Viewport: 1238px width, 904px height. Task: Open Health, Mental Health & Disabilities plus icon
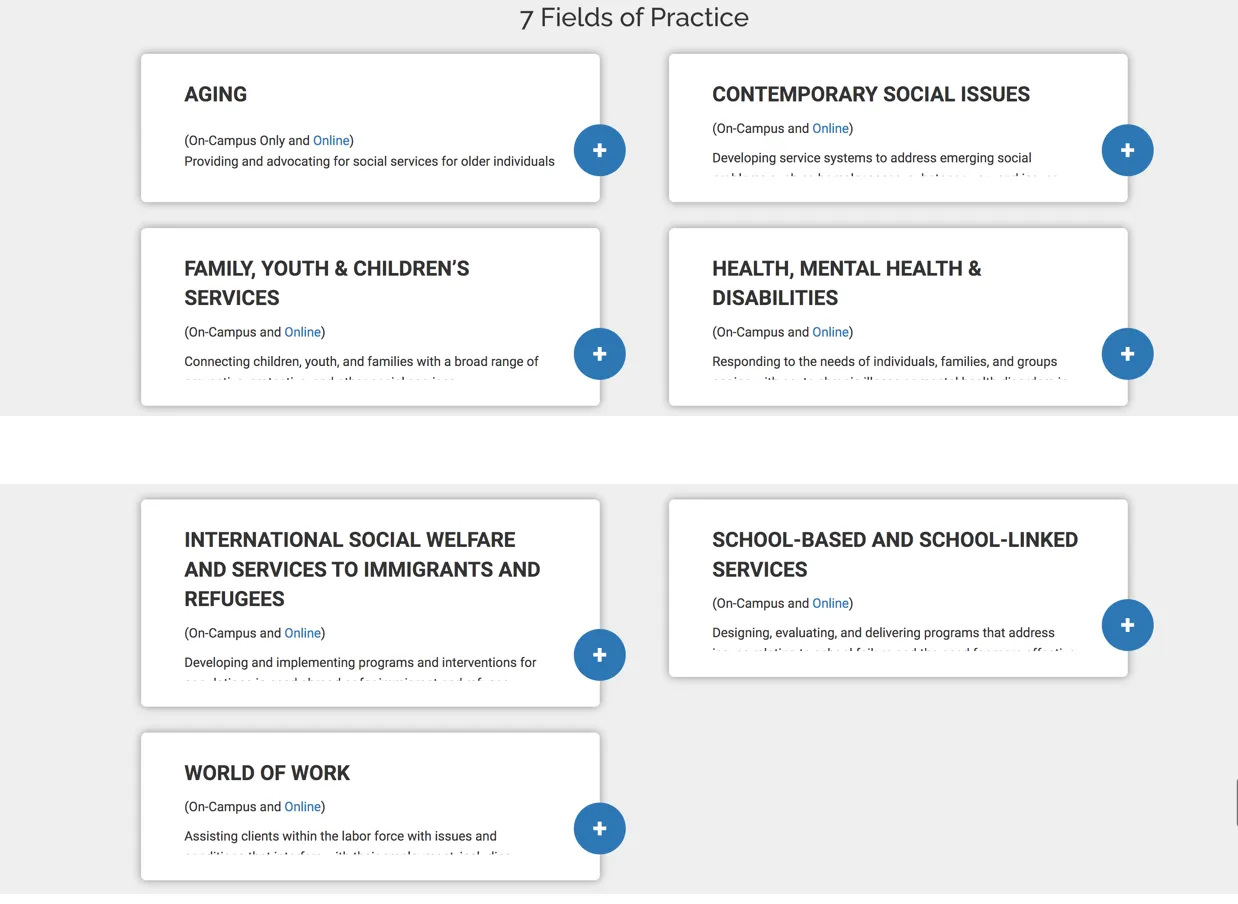click(x=1127, y=354)
